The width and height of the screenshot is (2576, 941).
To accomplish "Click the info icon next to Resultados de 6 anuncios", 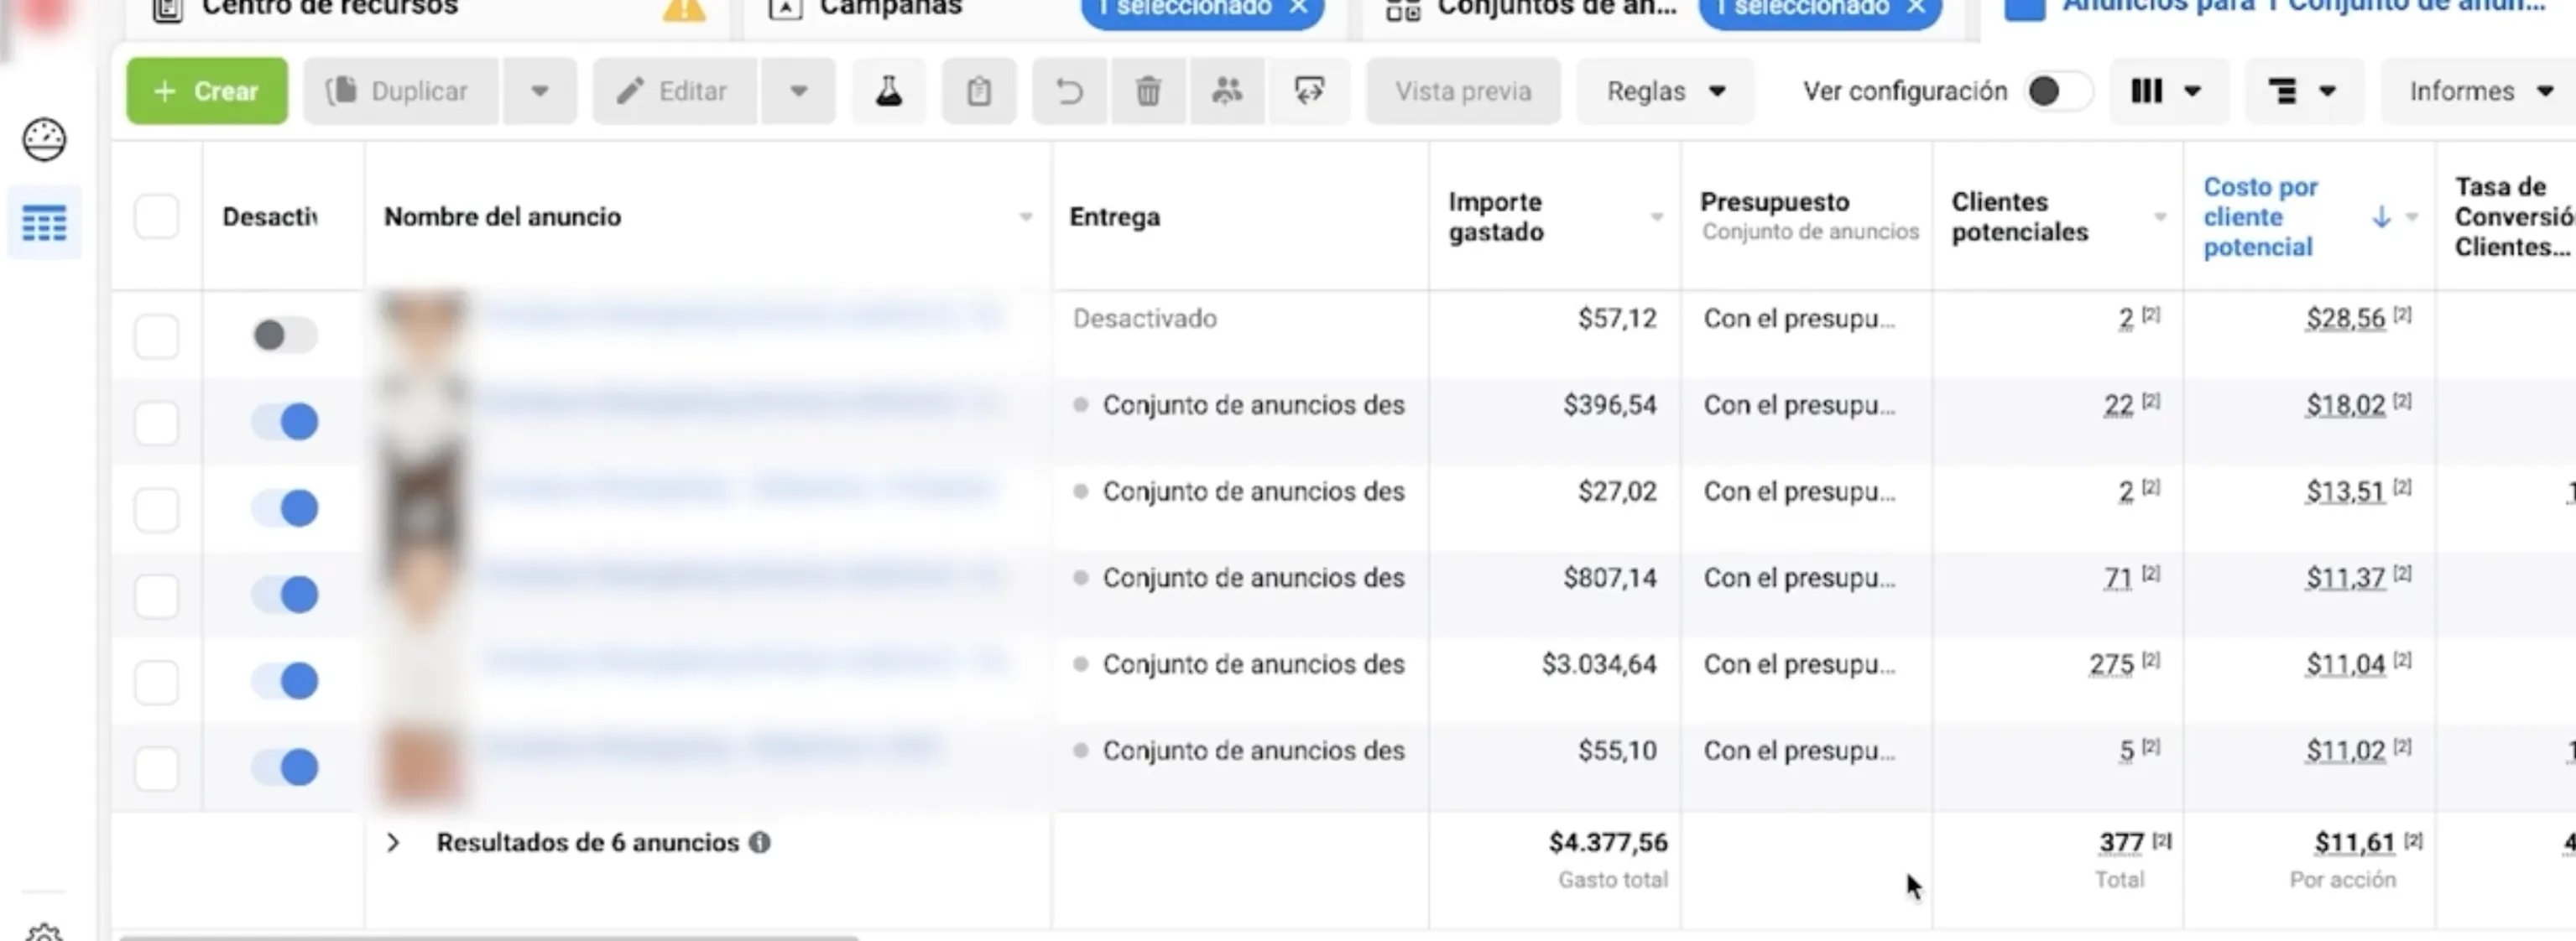I will pos(760,843).
